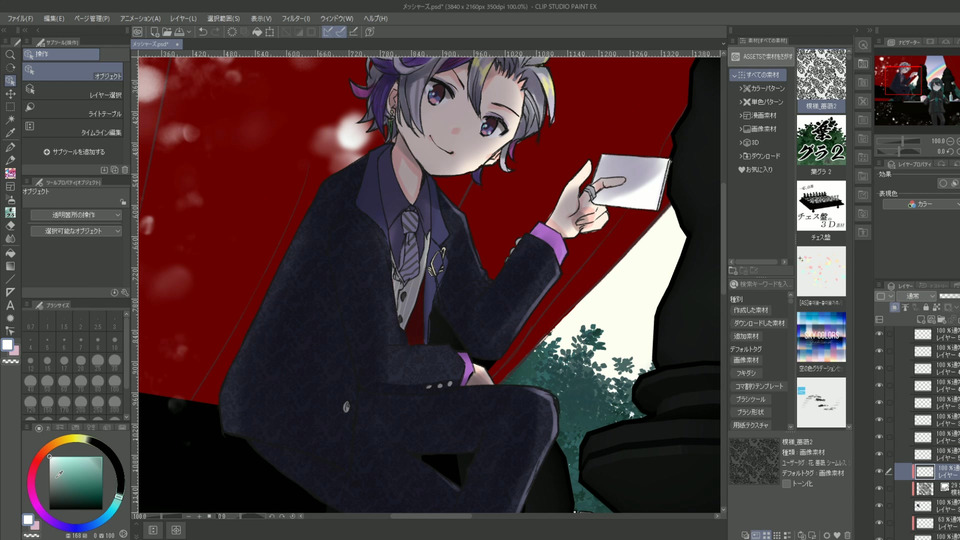Select the Fill bucket tool in the toolbox
This screenshot has width=960, height=540.
[10, 253]
